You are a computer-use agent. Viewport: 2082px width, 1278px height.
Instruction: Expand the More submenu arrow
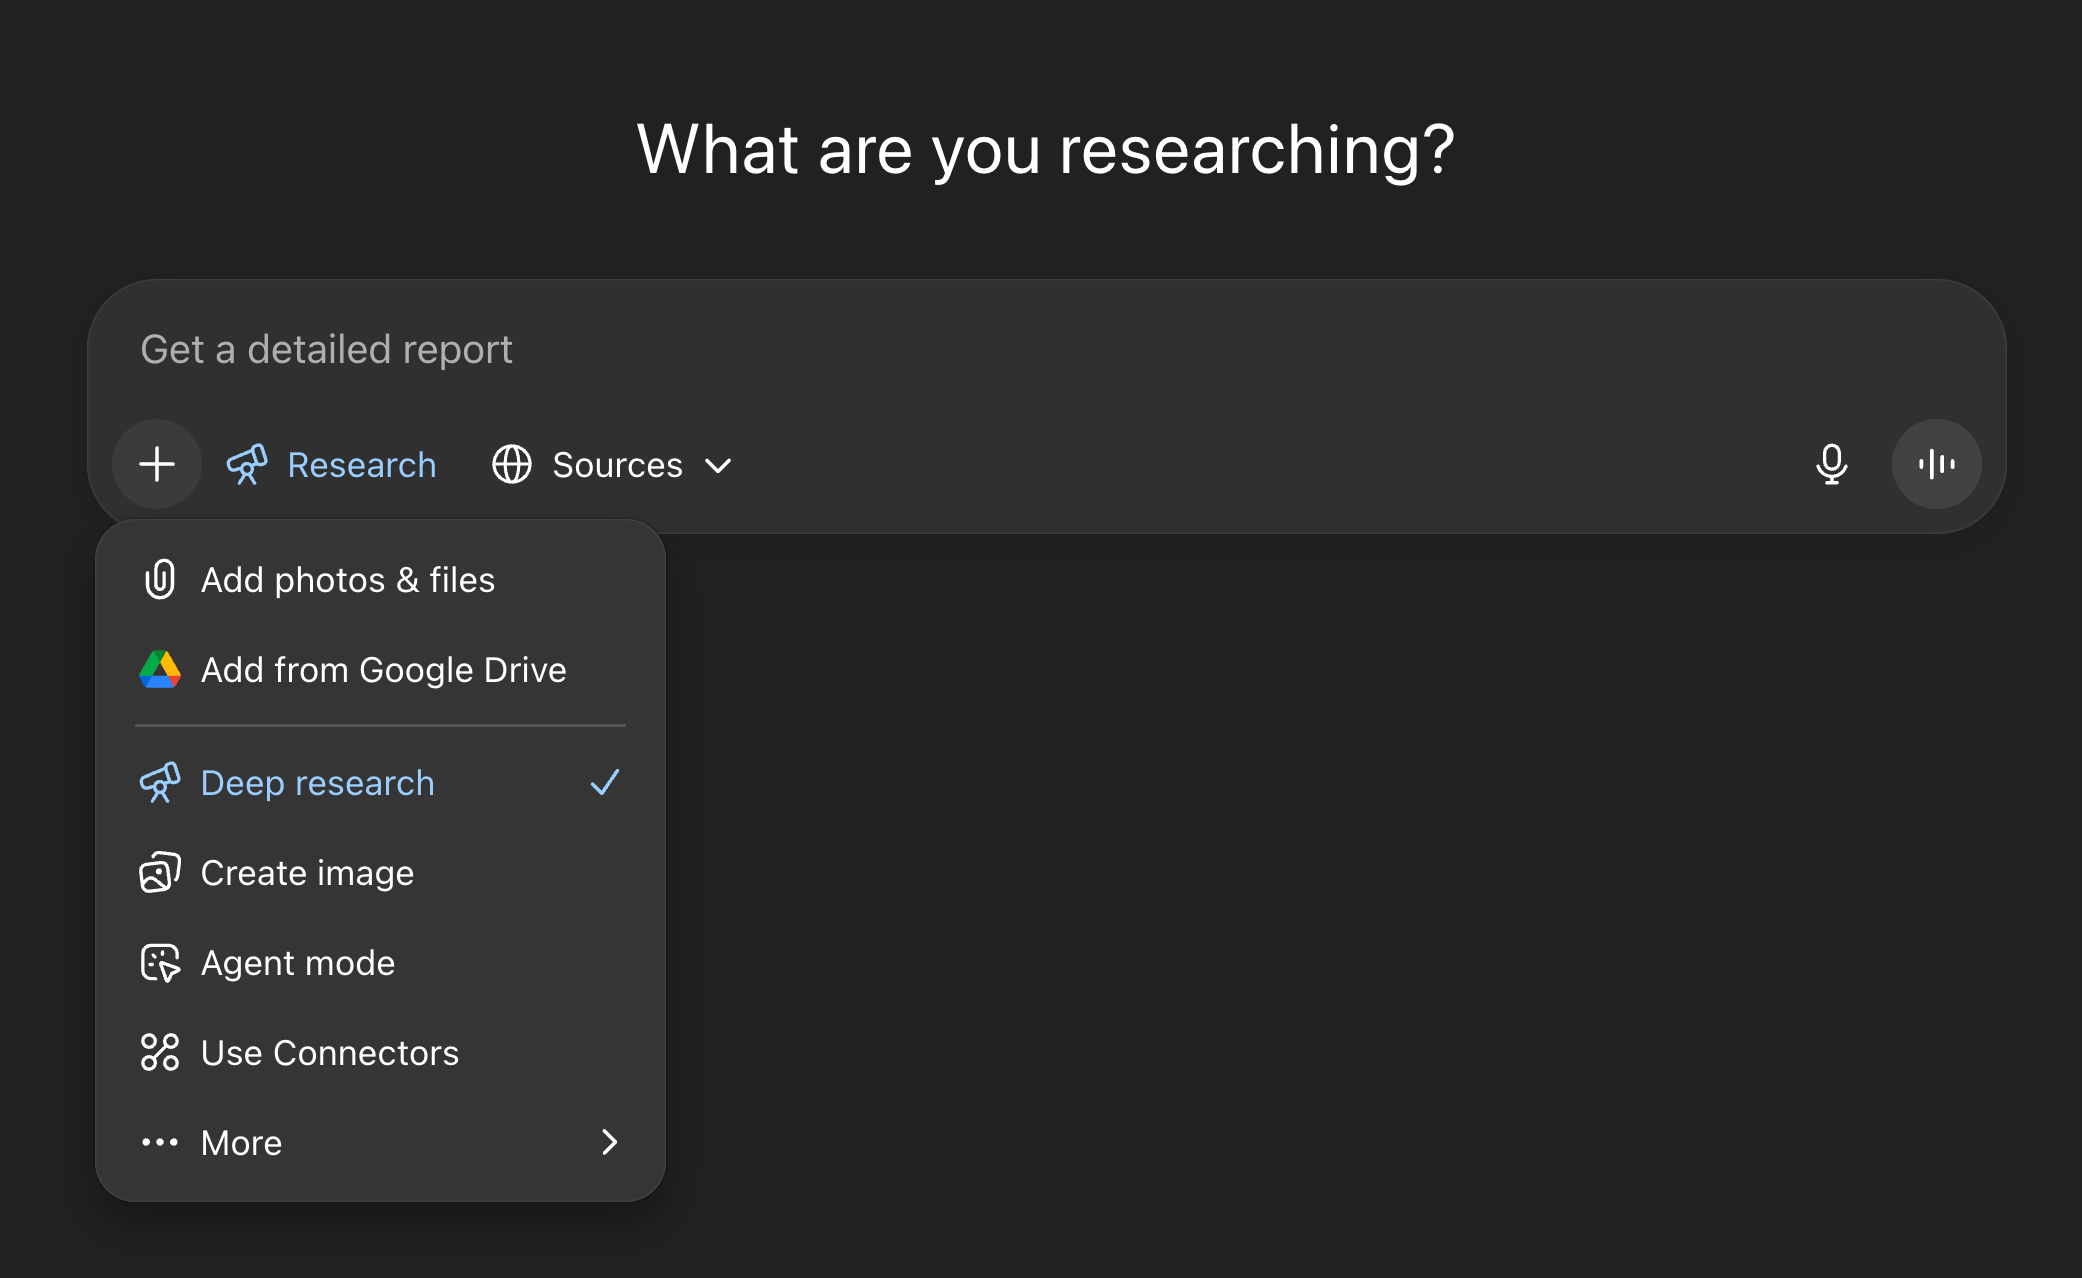pyautogui.click(x=609, y=1142)
